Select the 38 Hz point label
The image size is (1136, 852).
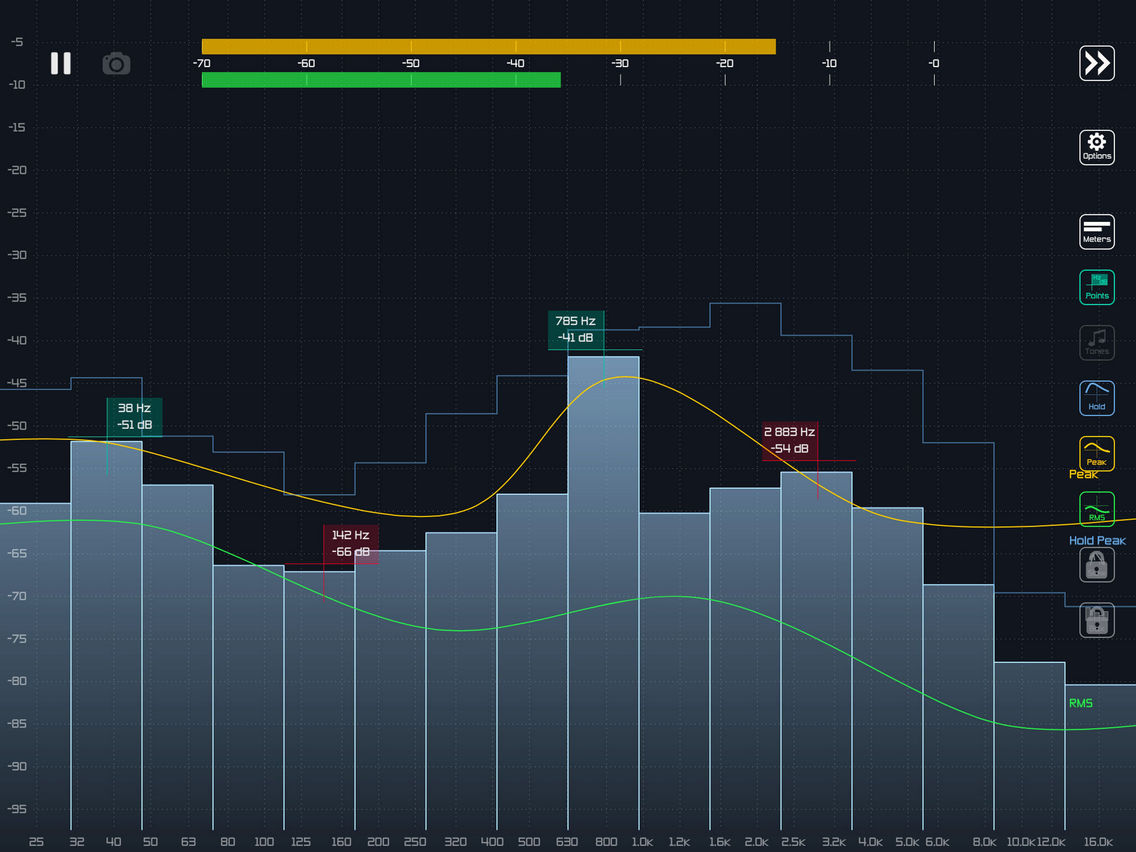point(134,416)
